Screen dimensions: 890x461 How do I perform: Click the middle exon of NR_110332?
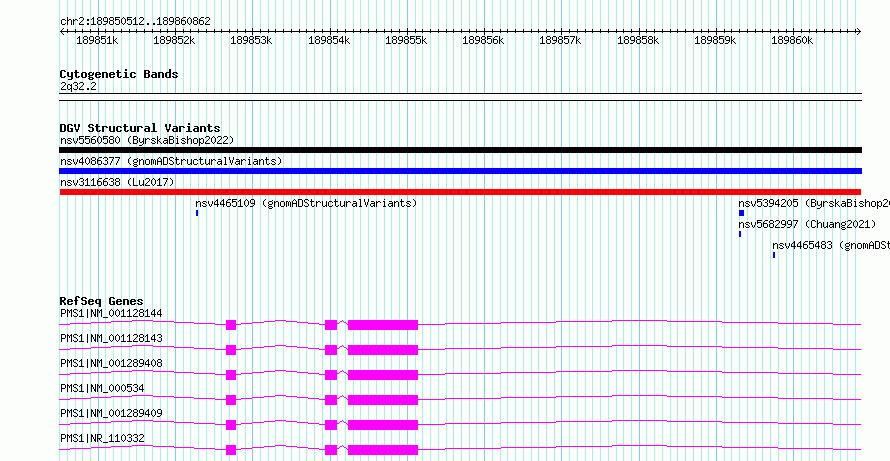click(x=331, y=450)
